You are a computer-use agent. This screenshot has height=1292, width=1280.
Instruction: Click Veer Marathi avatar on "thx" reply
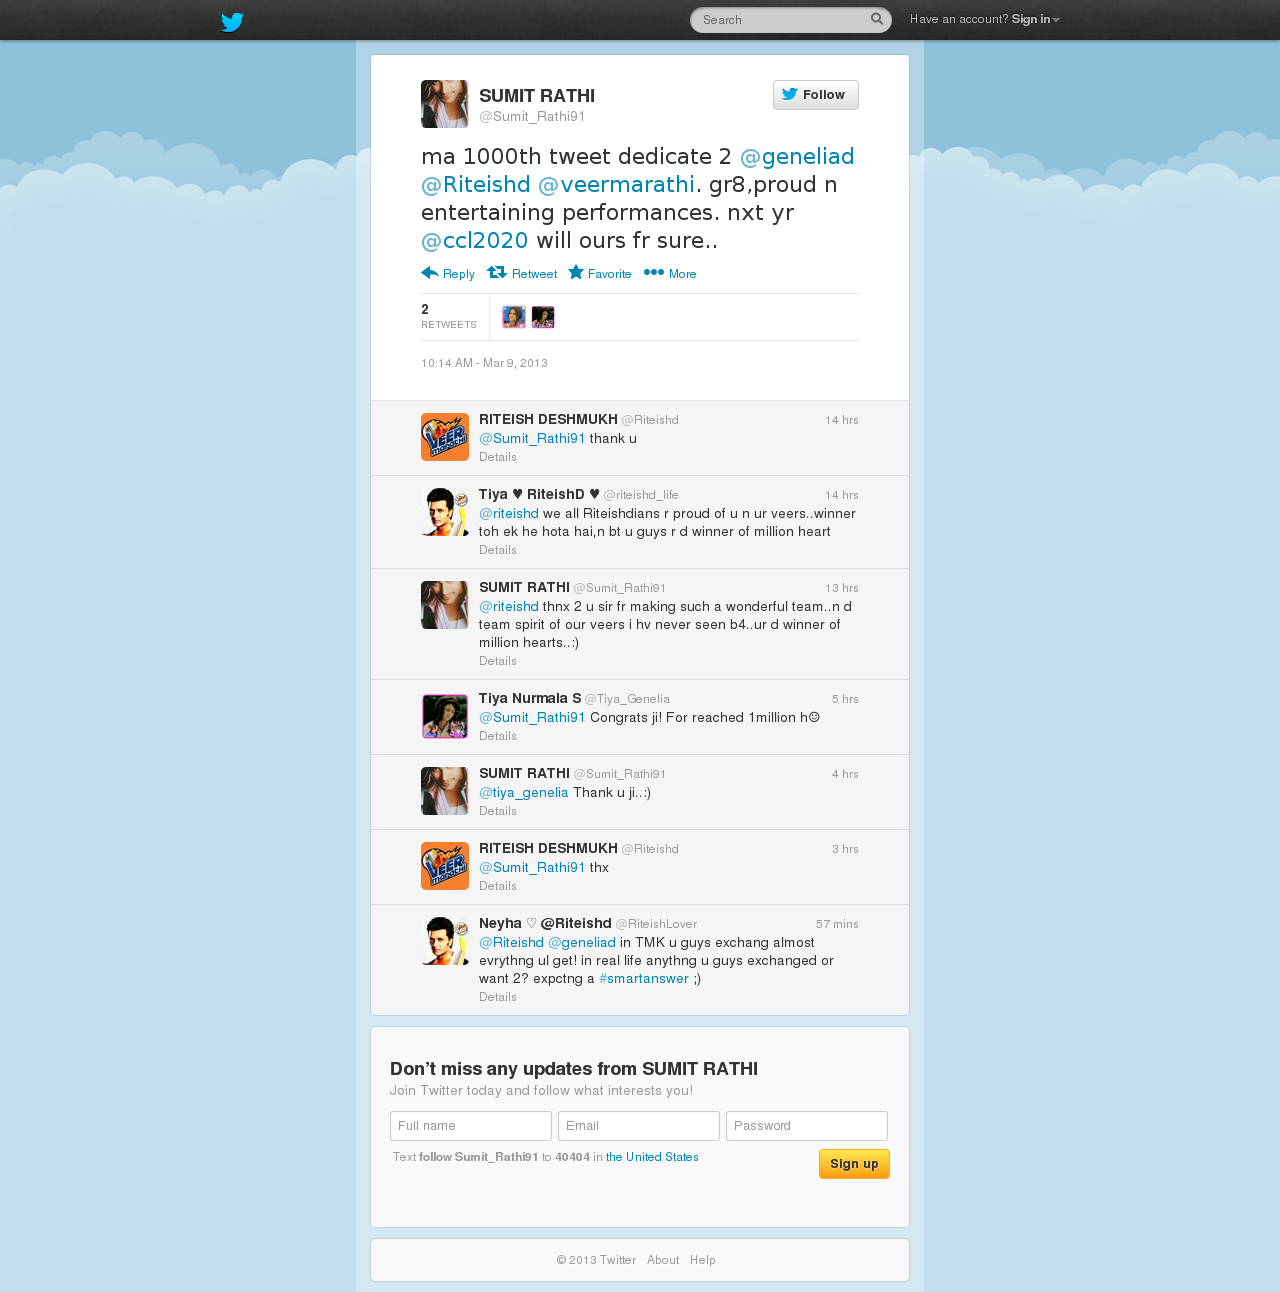(445, 866)
